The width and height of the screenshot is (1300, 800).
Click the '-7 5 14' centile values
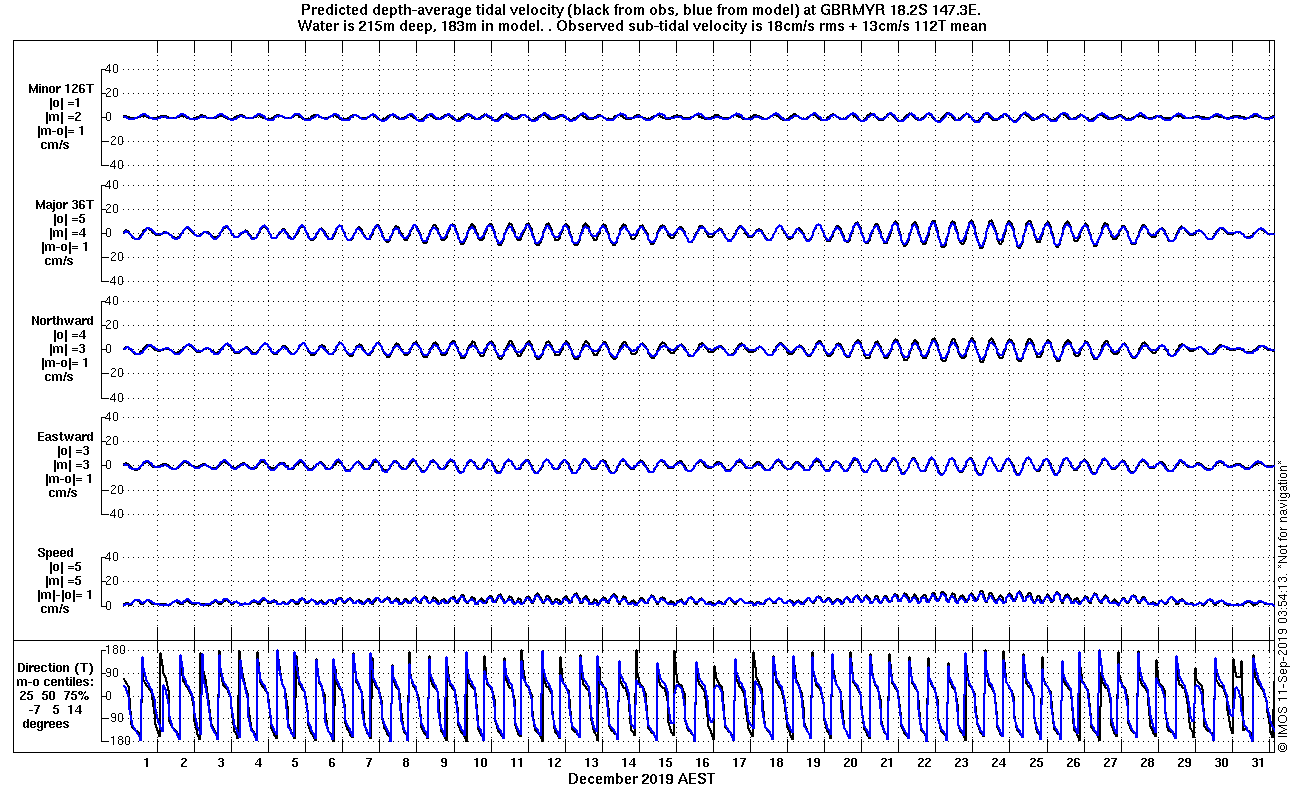point(56,710)
